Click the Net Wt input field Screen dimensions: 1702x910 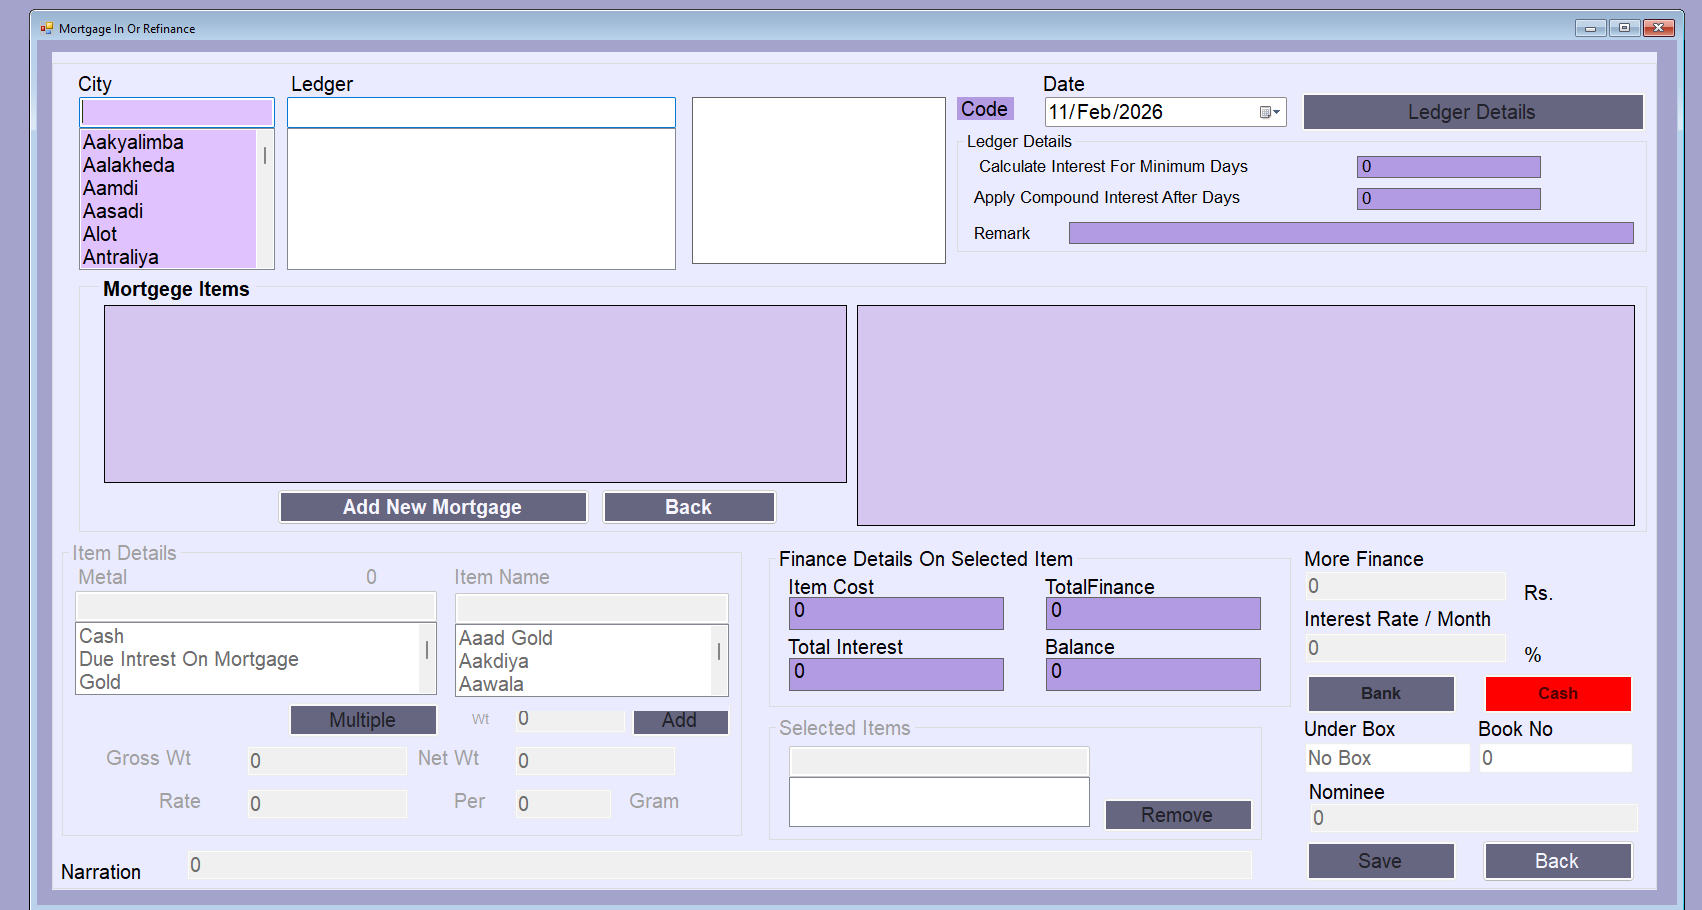[x=595, y=761]
